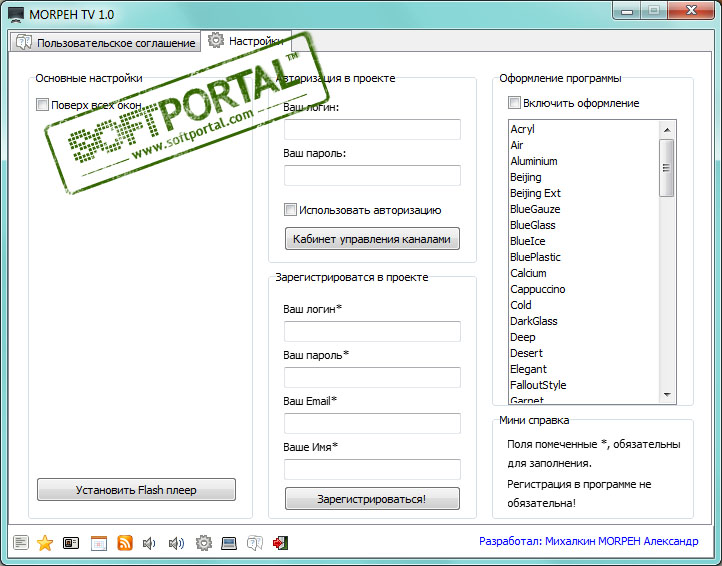
Task: Select 'Aluminium' theme in list
Action: pos(584,161)
